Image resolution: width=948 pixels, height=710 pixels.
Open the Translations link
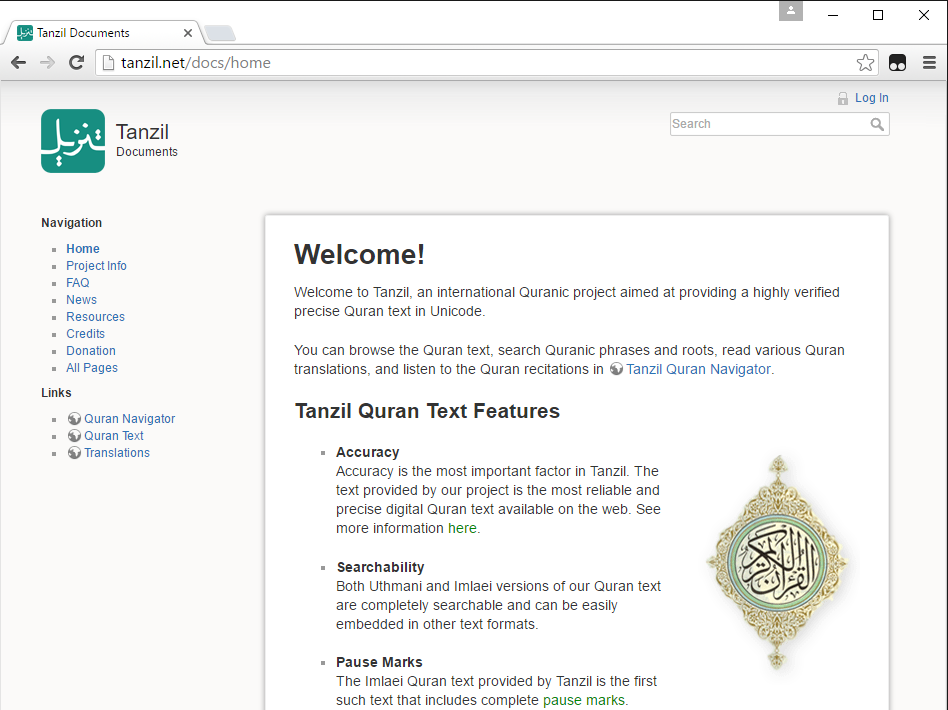coord(117,452)
